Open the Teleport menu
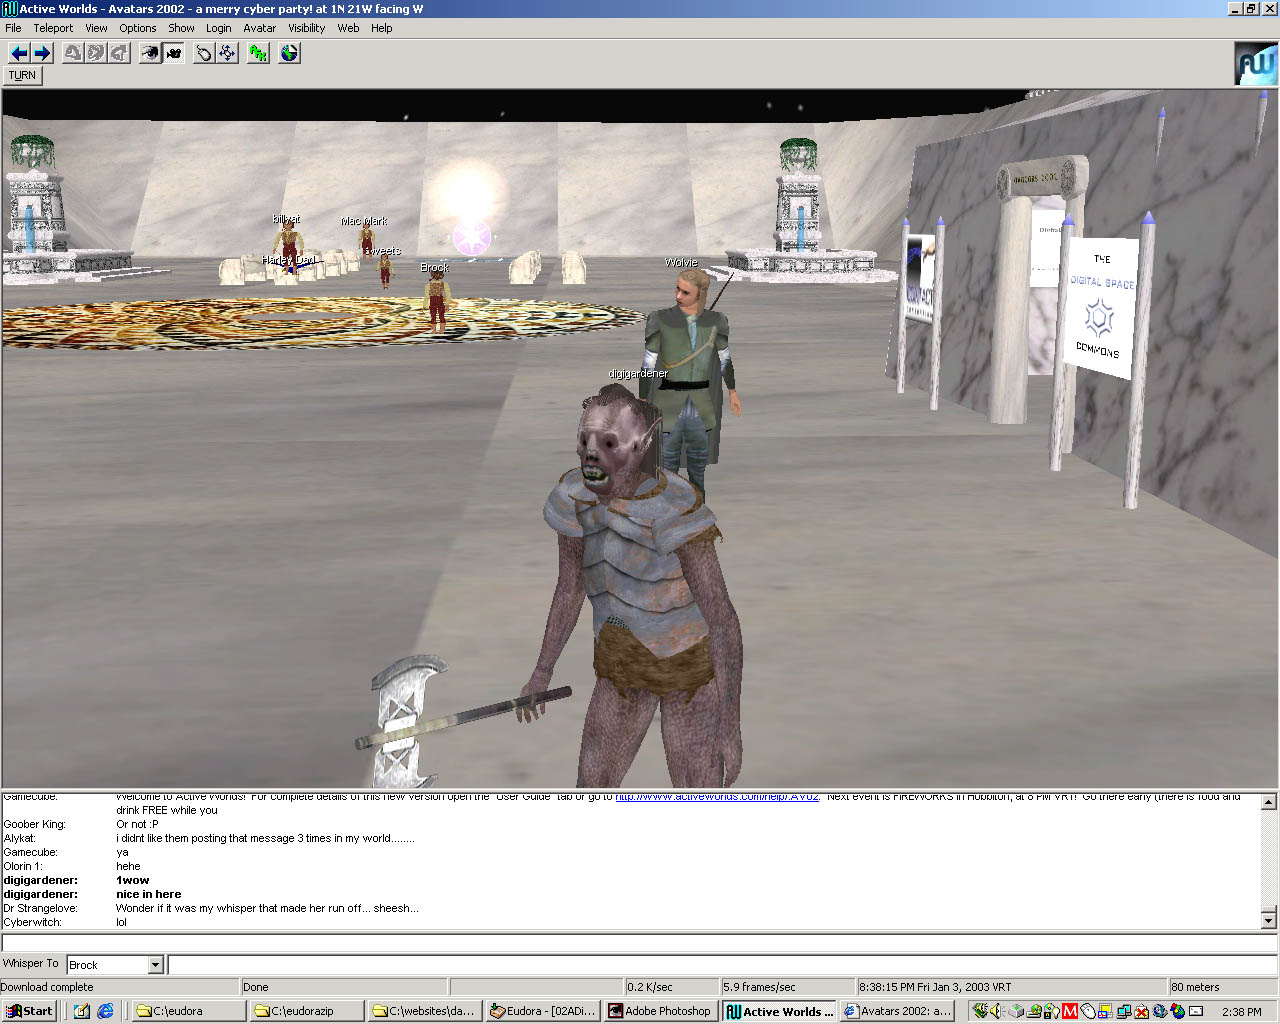 coord(53,28)
